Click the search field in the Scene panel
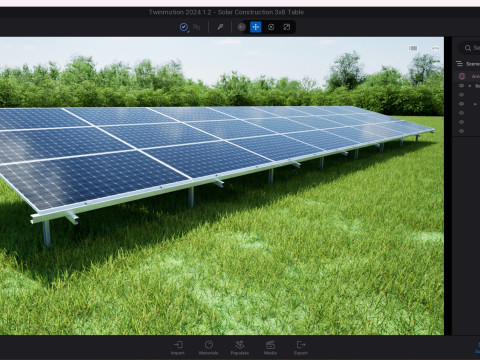 click(x=470, y=48)
